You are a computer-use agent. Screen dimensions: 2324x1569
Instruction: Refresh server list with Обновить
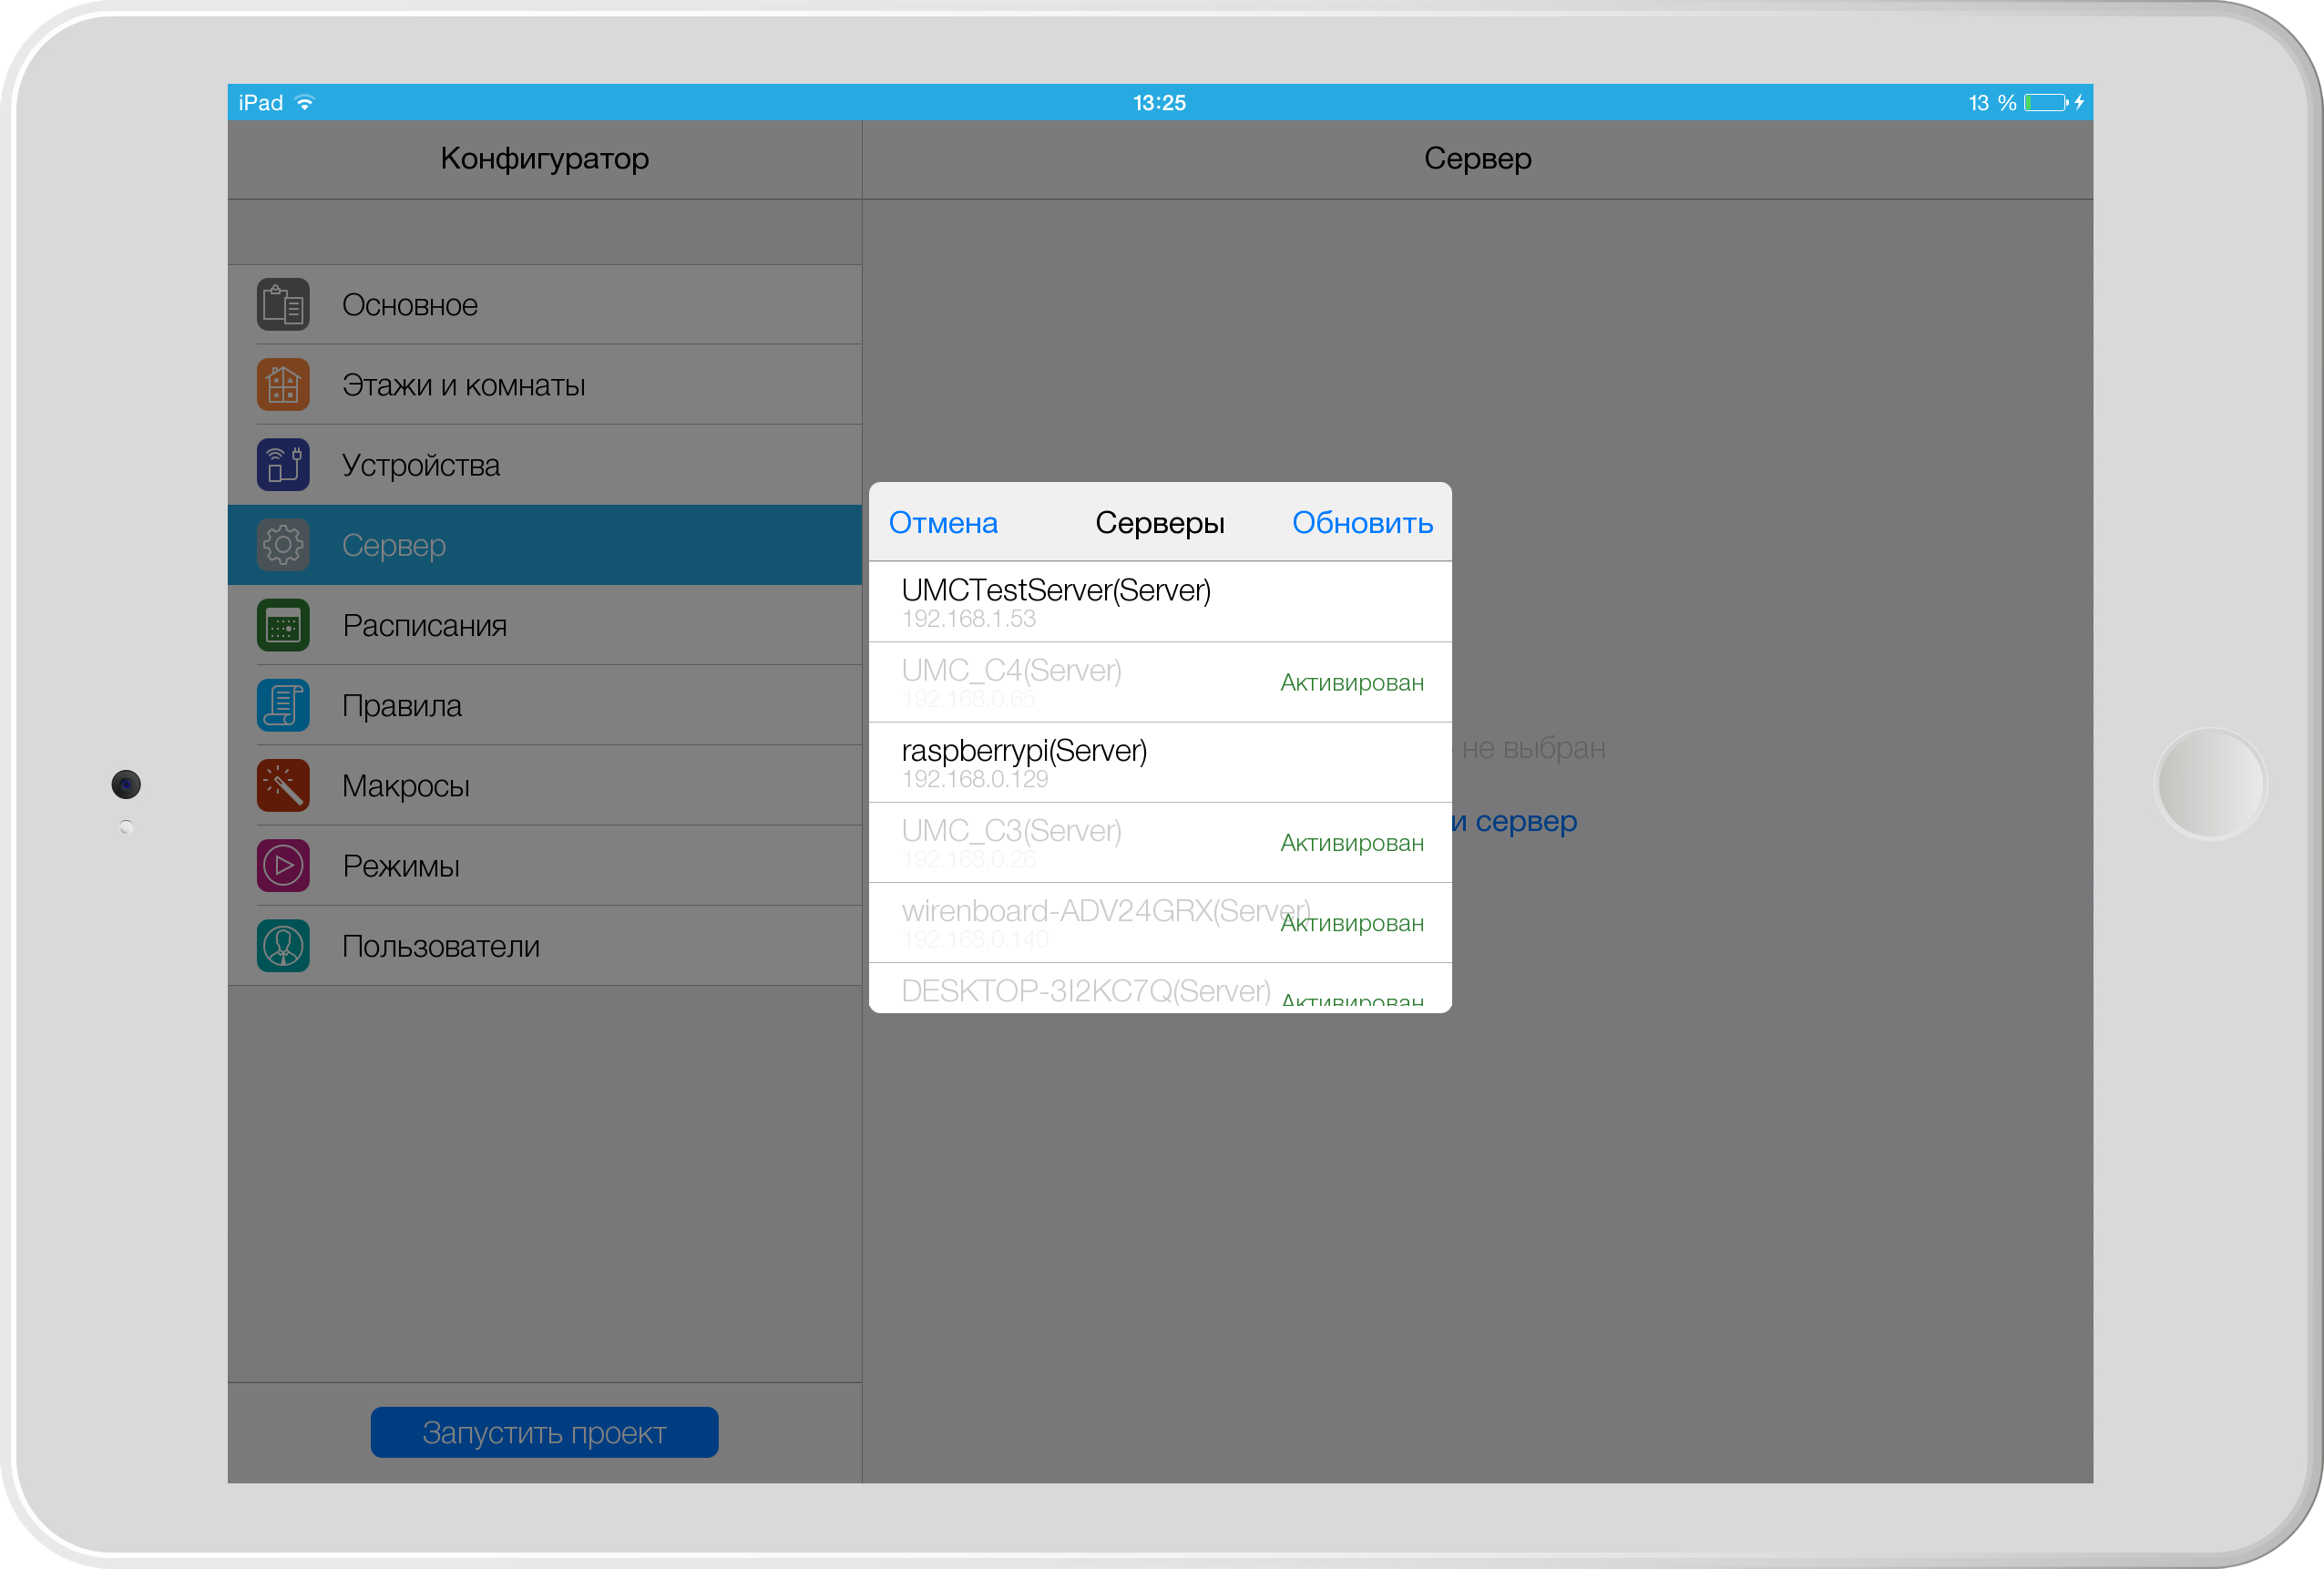[1362, 523]
